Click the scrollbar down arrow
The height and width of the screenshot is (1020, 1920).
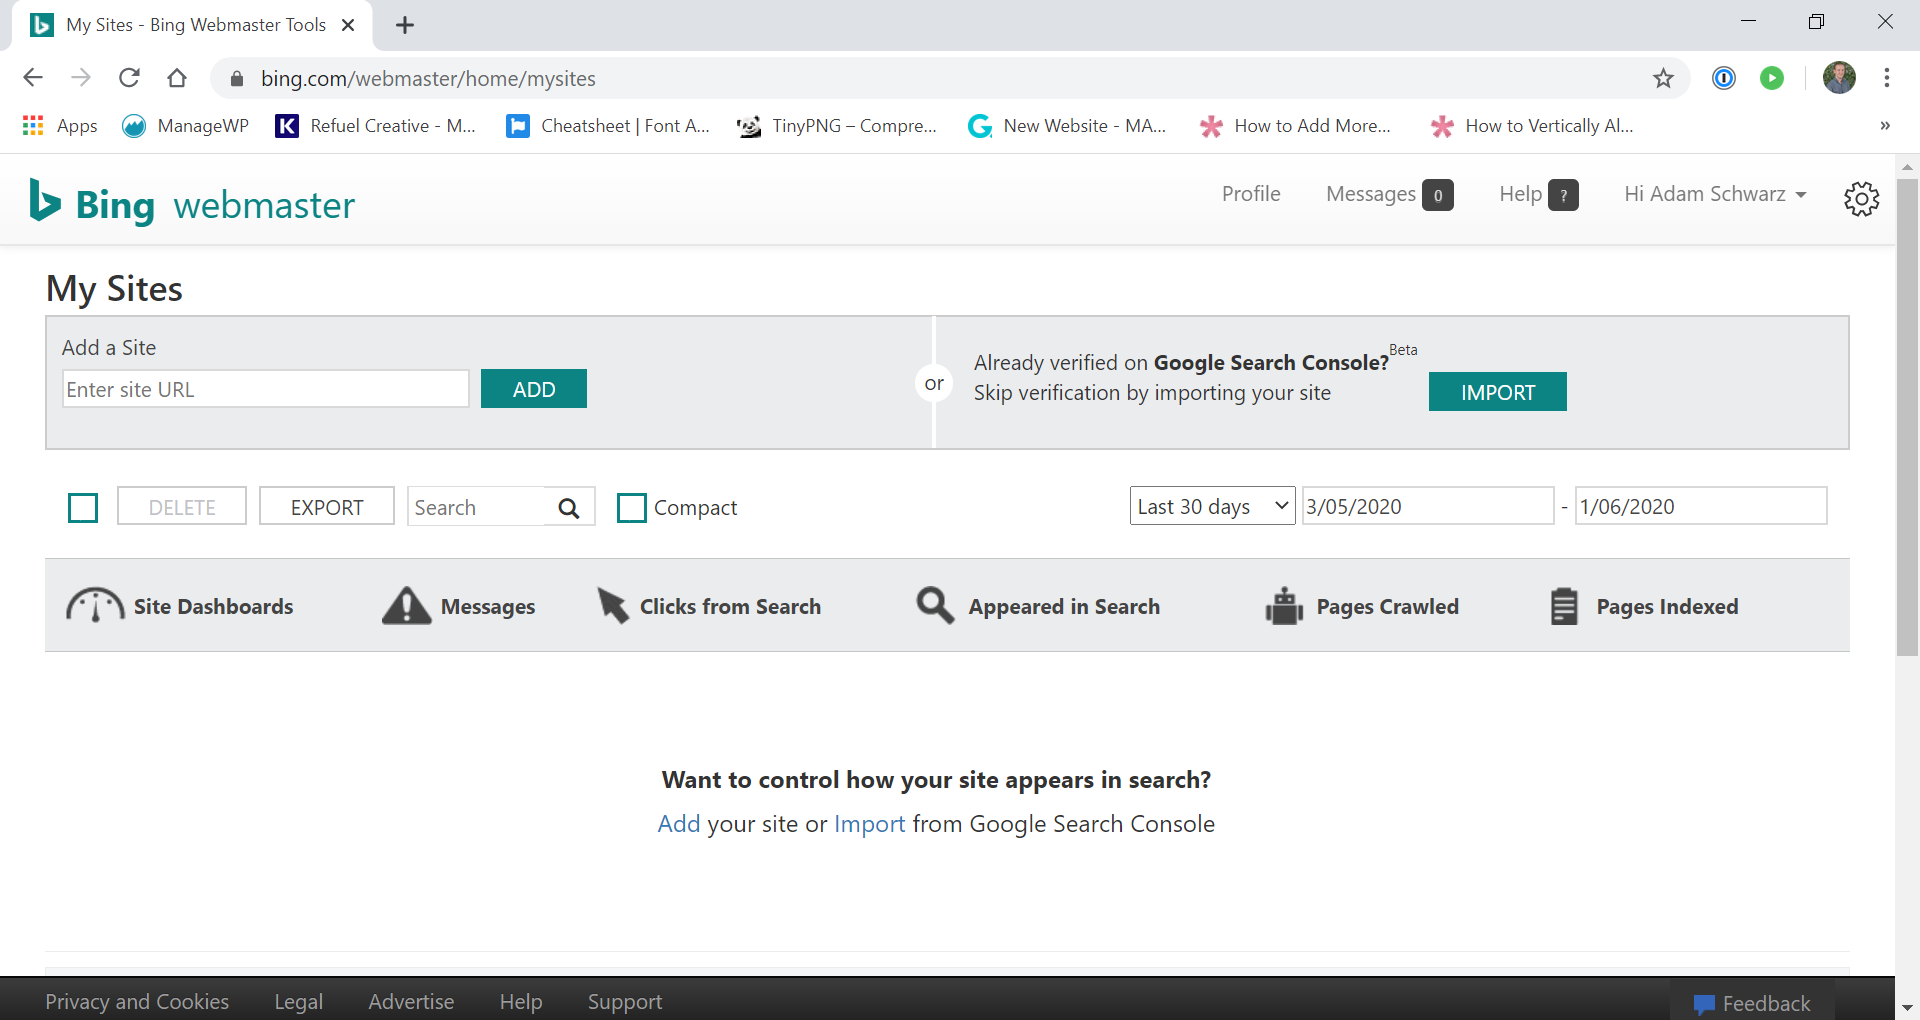(x=1907, y=1007)
